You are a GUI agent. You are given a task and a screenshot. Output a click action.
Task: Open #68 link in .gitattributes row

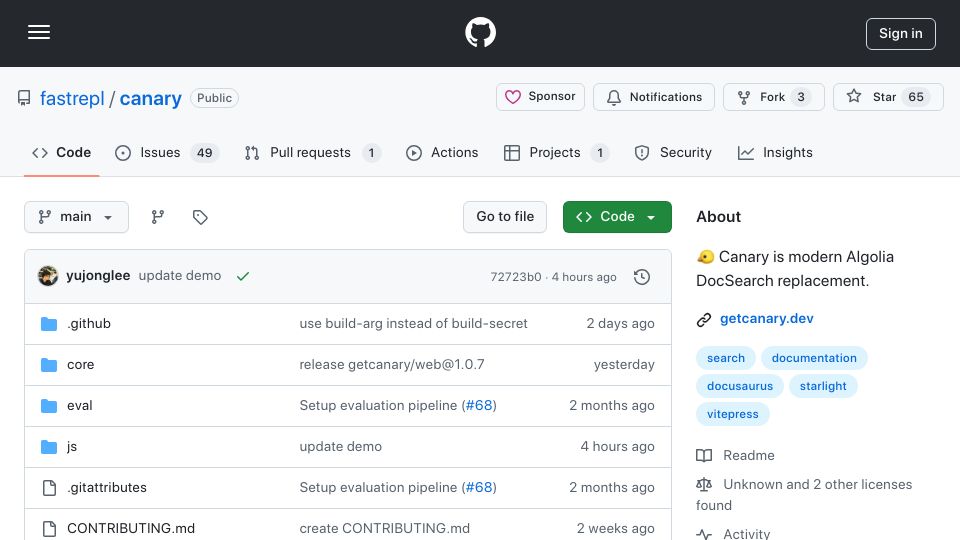click(479, 487)
